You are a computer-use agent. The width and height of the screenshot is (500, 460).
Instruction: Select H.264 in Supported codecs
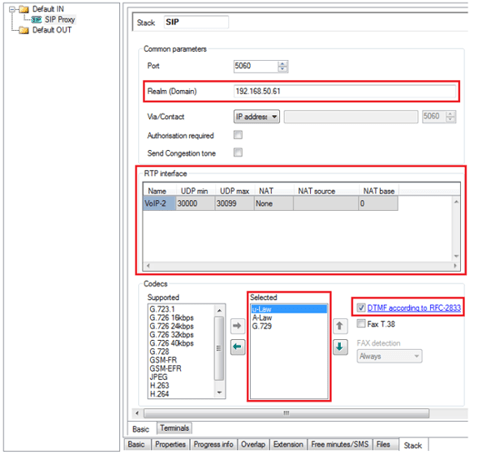tap(182, 394)
